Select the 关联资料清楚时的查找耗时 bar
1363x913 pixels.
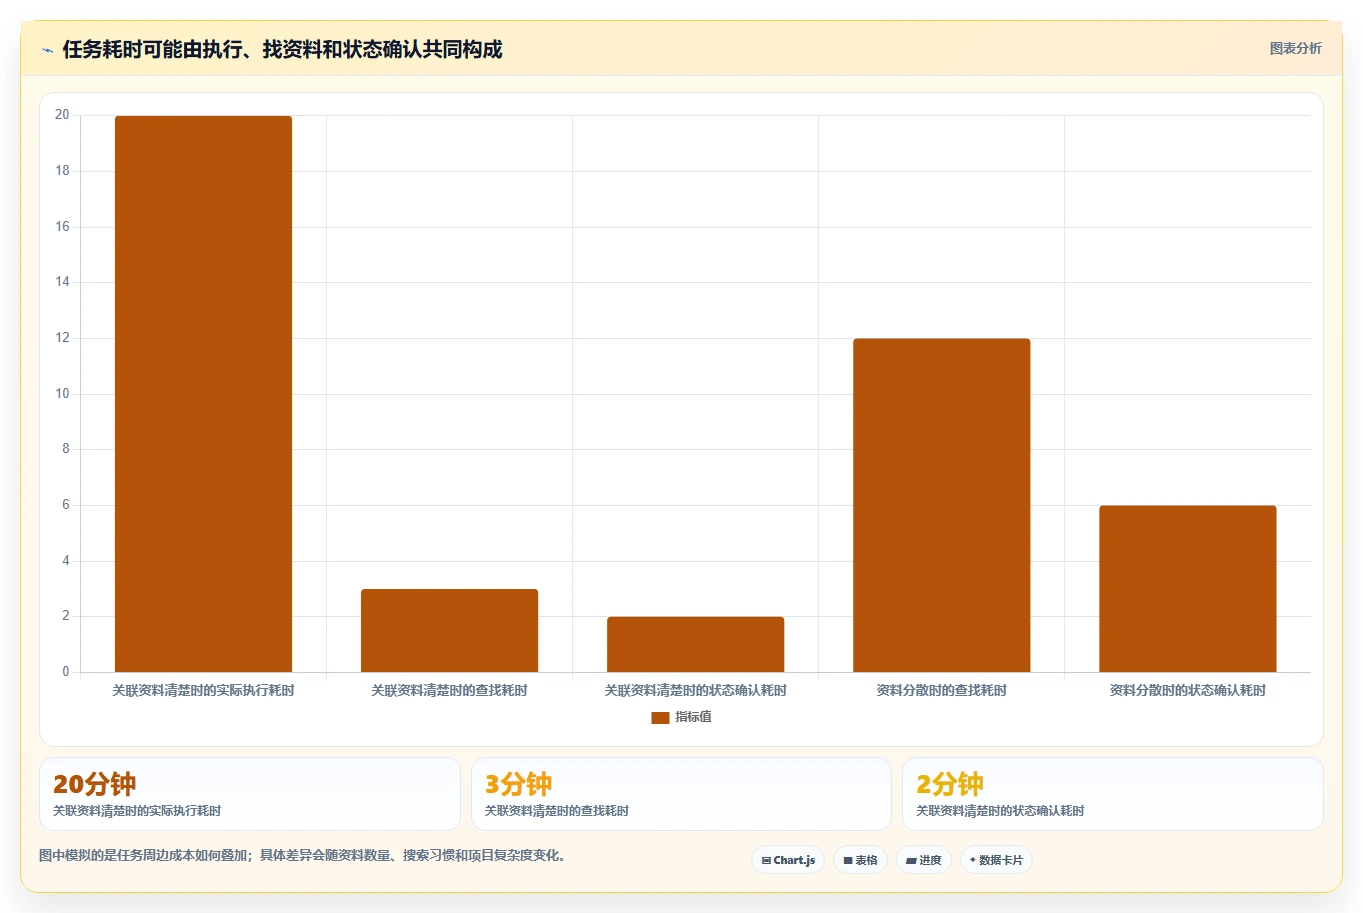click(x=449, y=630)
